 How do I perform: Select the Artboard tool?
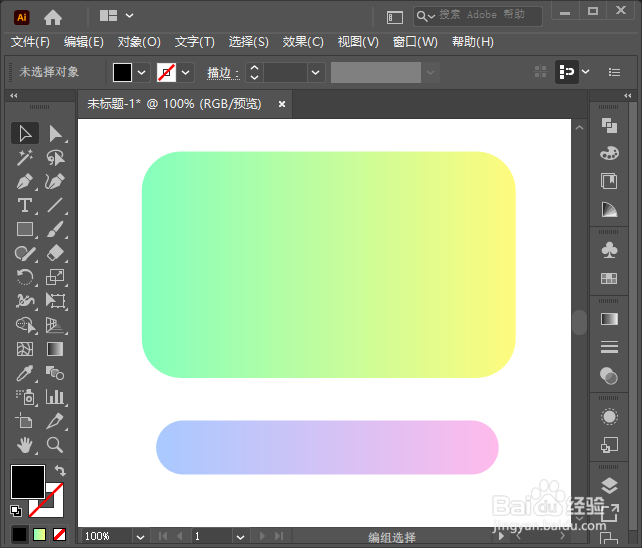(x=25, y=421)
